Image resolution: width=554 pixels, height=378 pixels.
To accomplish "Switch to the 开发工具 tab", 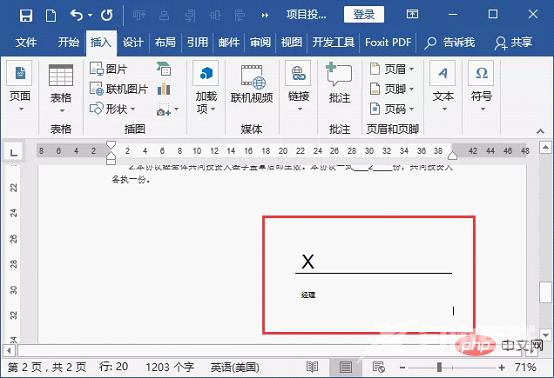I will pyautogui.click(x=333, y=42).
